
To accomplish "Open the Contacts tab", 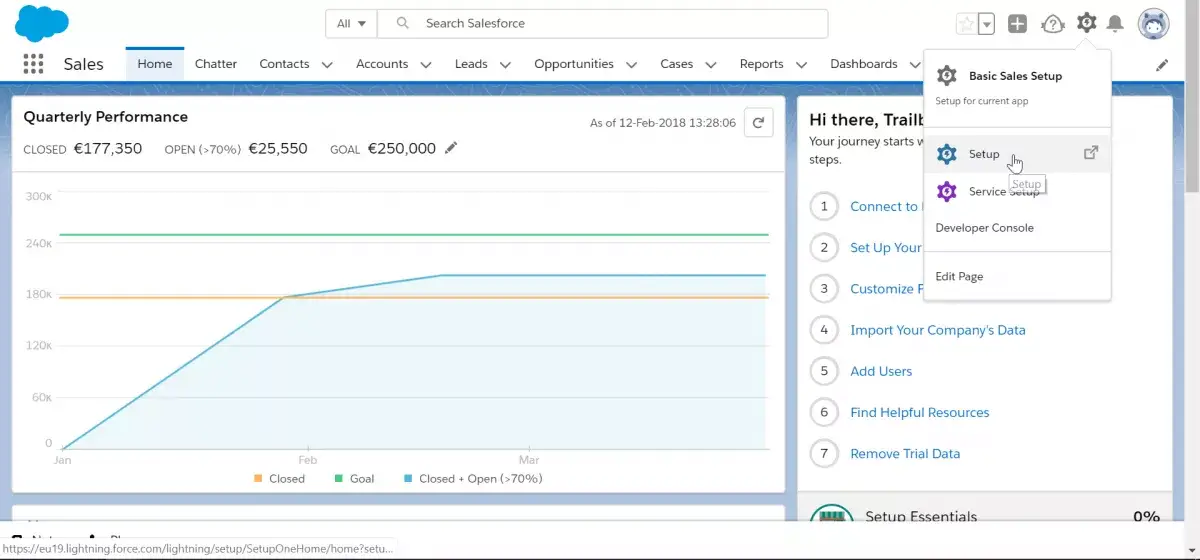I will coord(284,64).
